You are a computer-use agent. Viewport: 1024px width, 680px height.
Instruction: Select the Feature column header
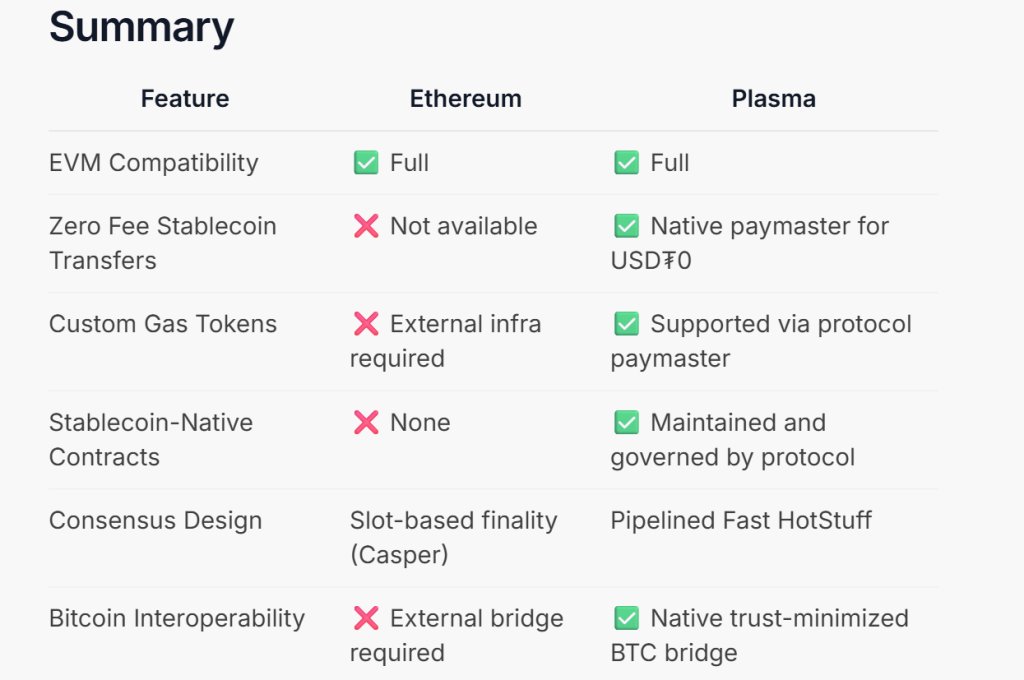(x=185, y=99)
